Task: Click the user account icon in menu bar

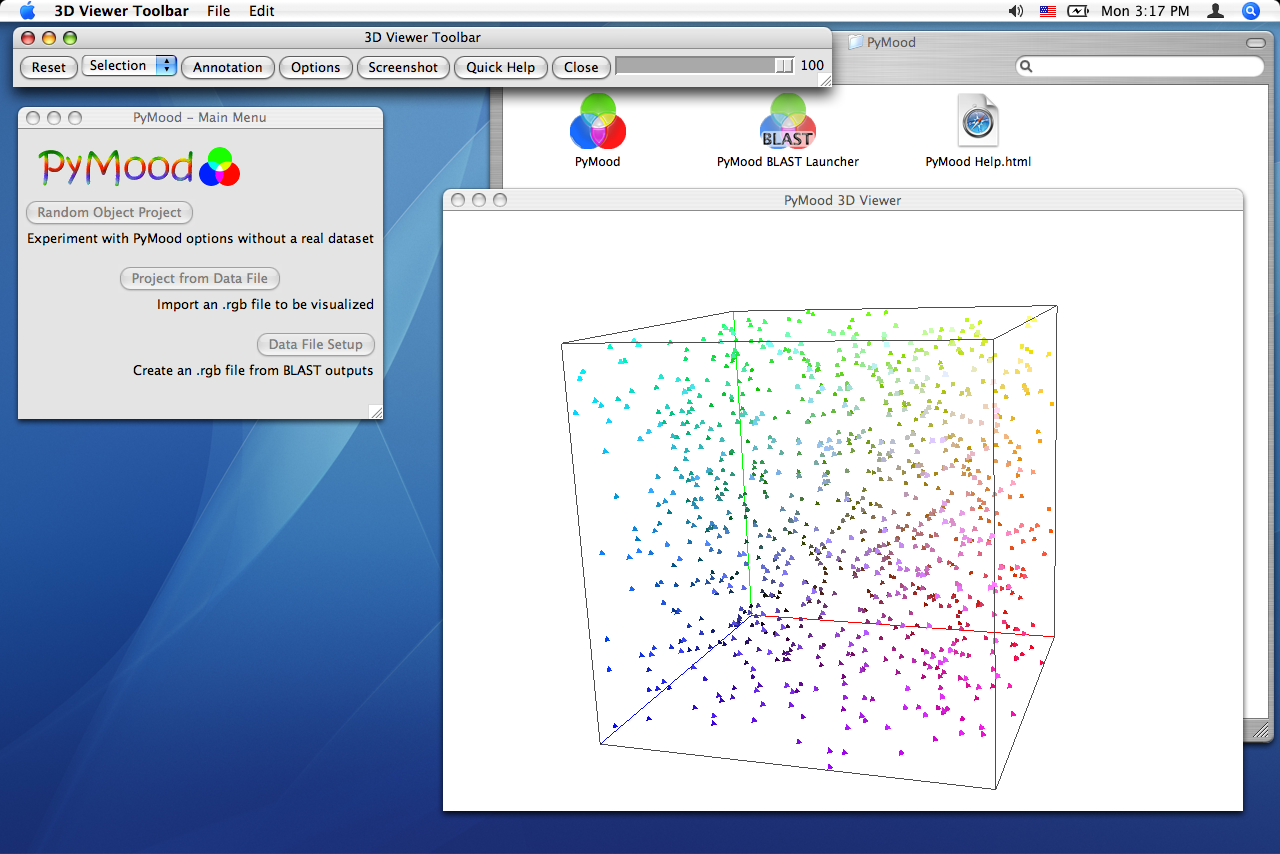Action: 1216,11
